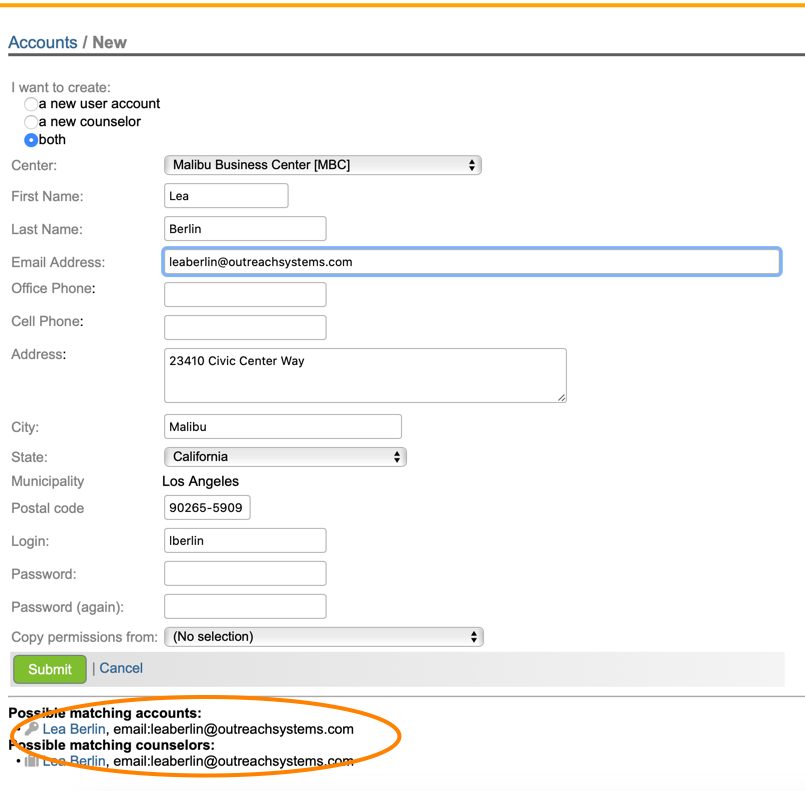Expand the State dropdown showing California

285,457
